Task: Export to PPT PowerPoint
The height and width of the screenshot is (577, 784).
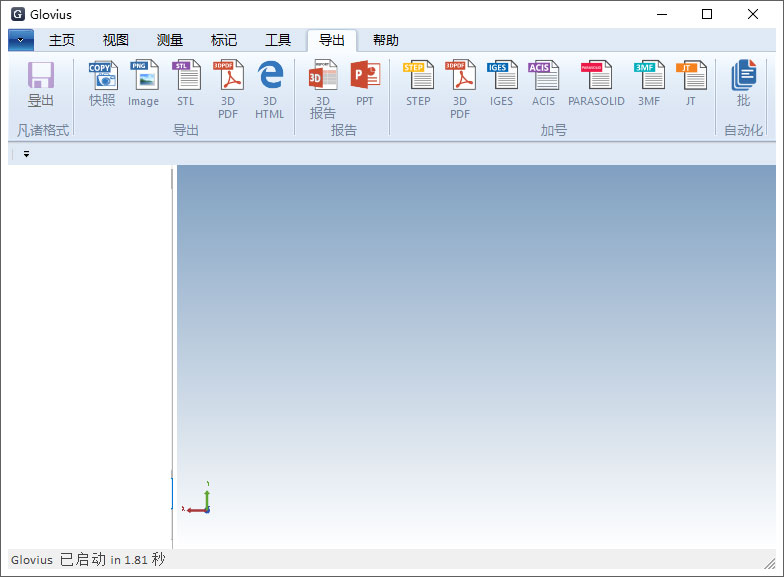Action: (365, 84)
